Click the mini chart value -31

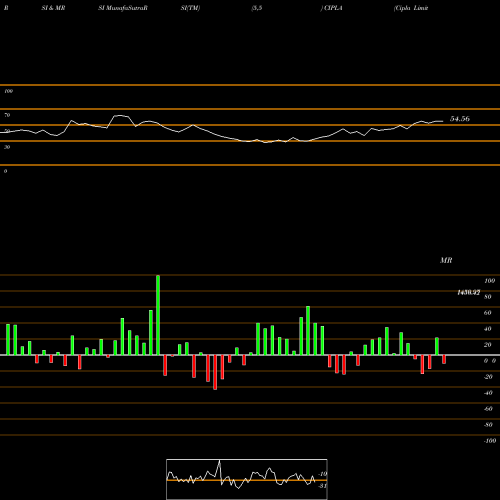tap(322, 486)
